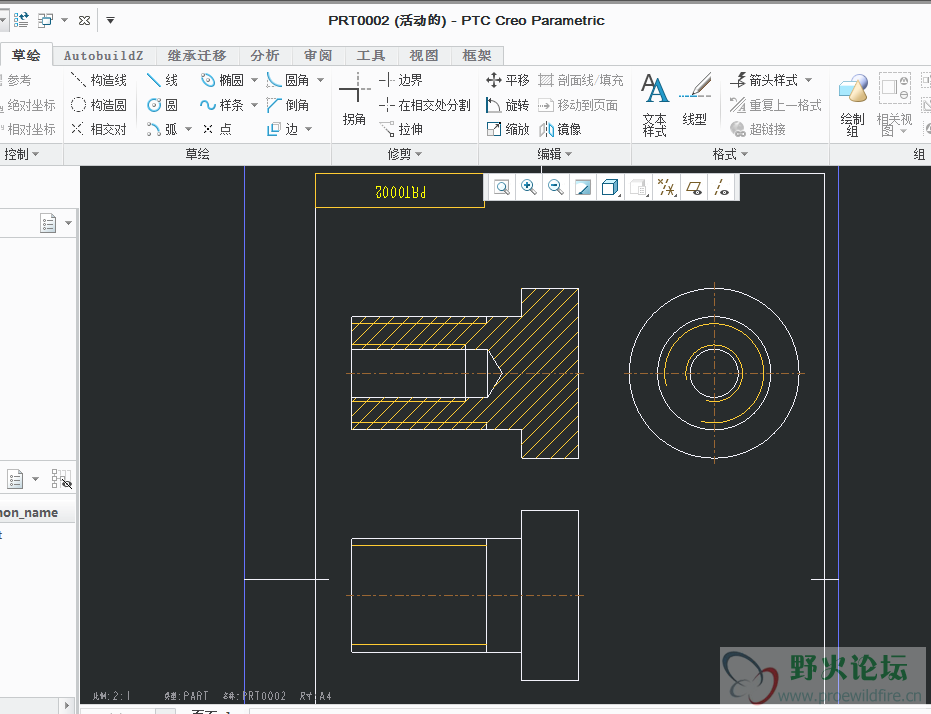Click the regenerate list icon in quick access
Viewport: 931px width, 714px height.
[21, 20]
